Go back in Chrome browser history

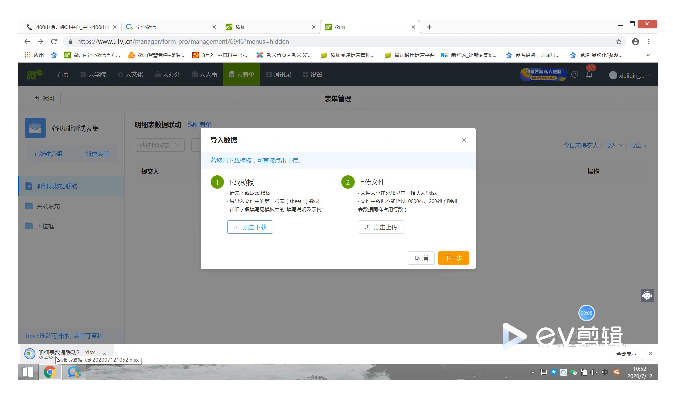tap(27, 42)
